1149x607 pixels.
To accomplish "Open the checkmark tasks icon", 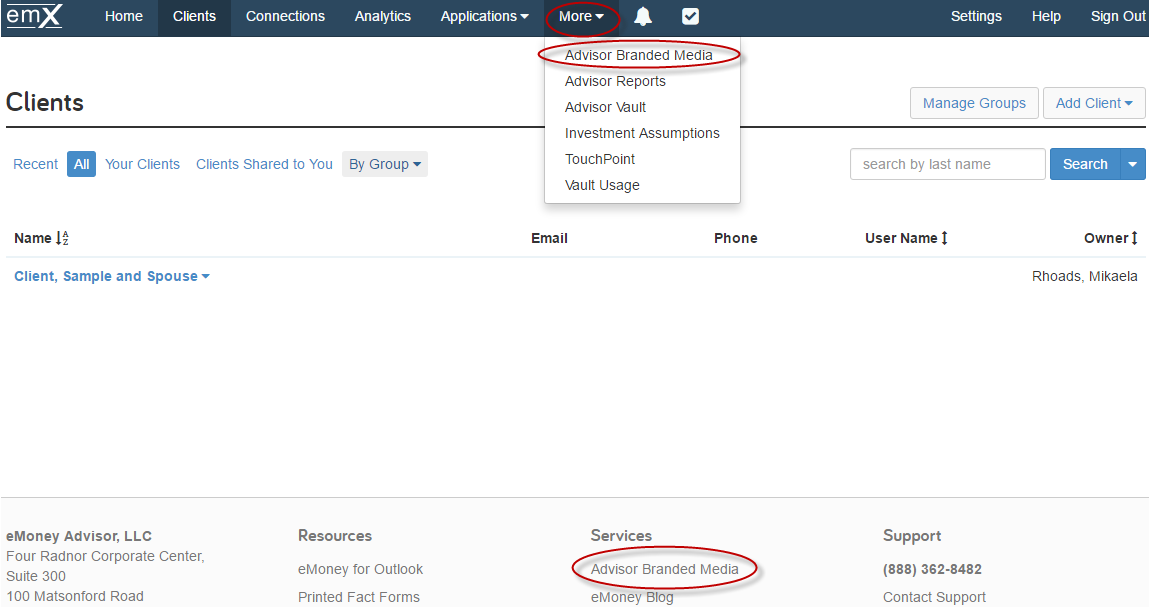I will point(690,16).
